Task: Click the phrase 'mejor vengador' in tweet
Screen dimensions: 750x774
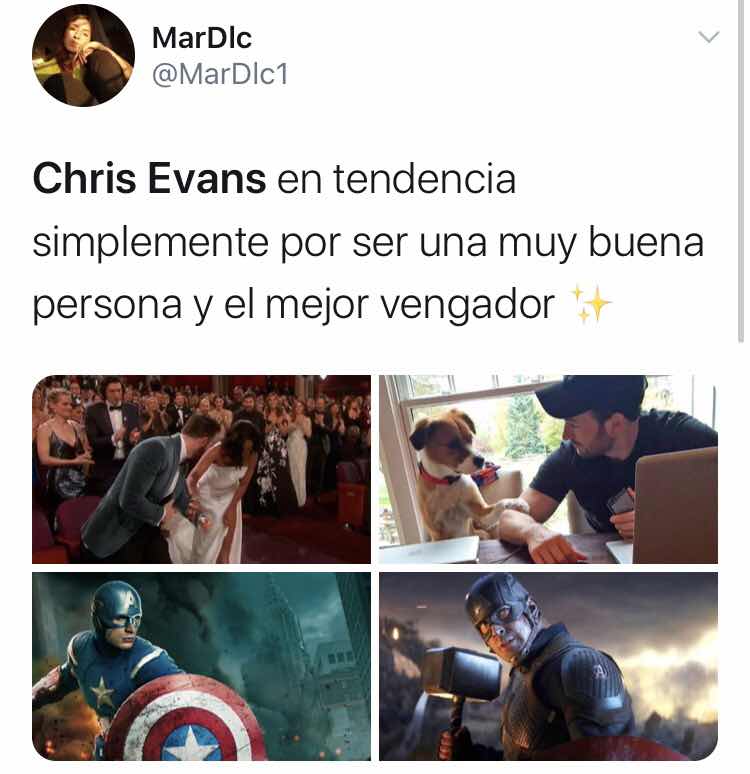Action: click(410, 306)
